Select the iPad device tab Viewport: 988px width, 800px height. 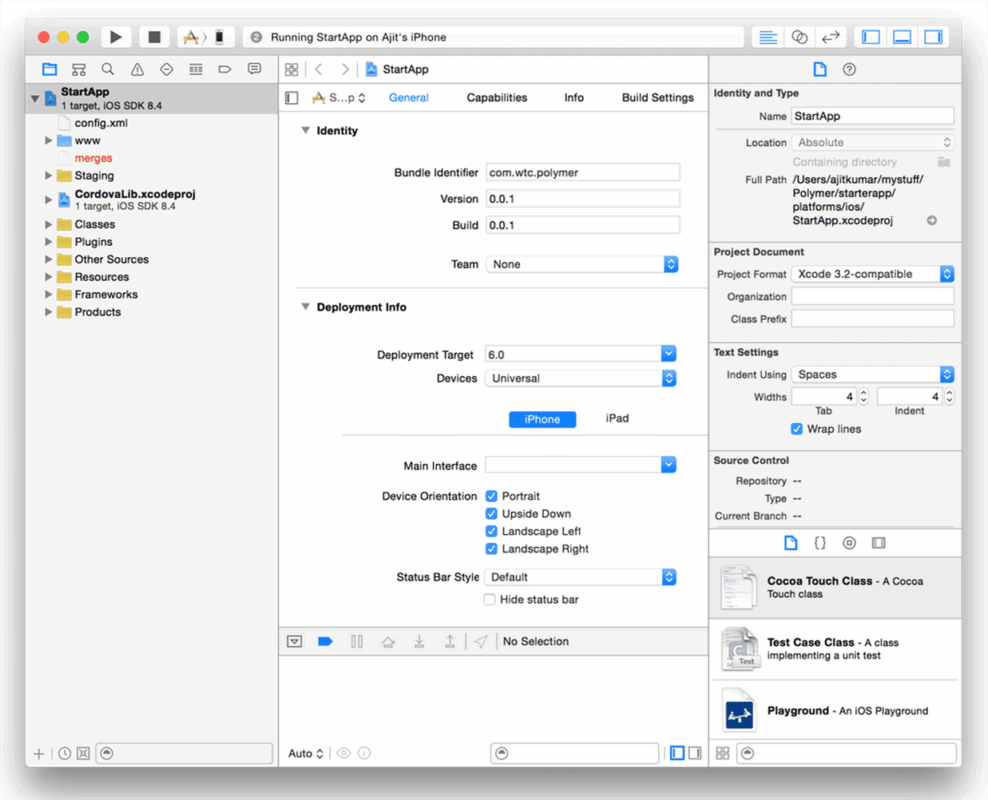617,418
